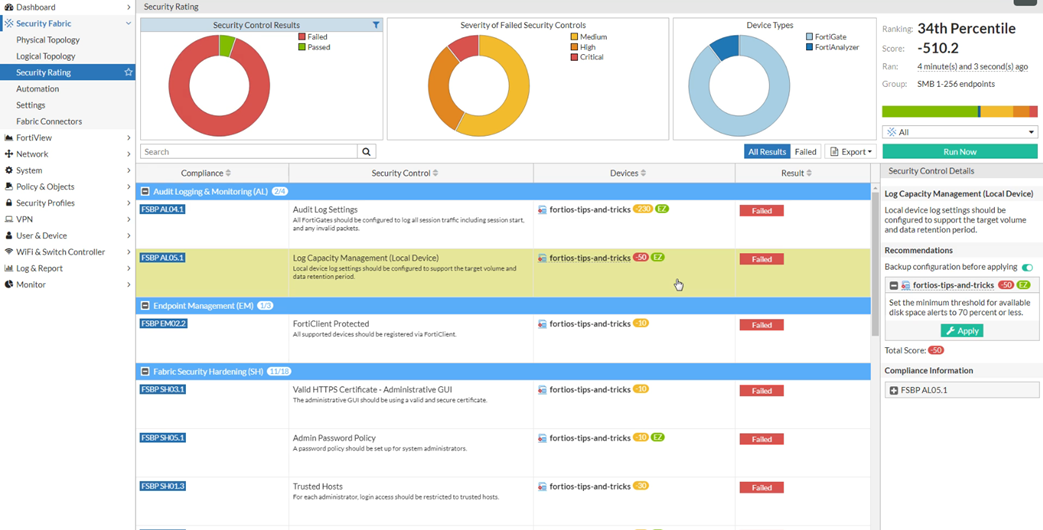The width and height of the screenshot is (1043, 530).
Task: Click Failed result for Audit Log Settings
Action: coord(762,211)
